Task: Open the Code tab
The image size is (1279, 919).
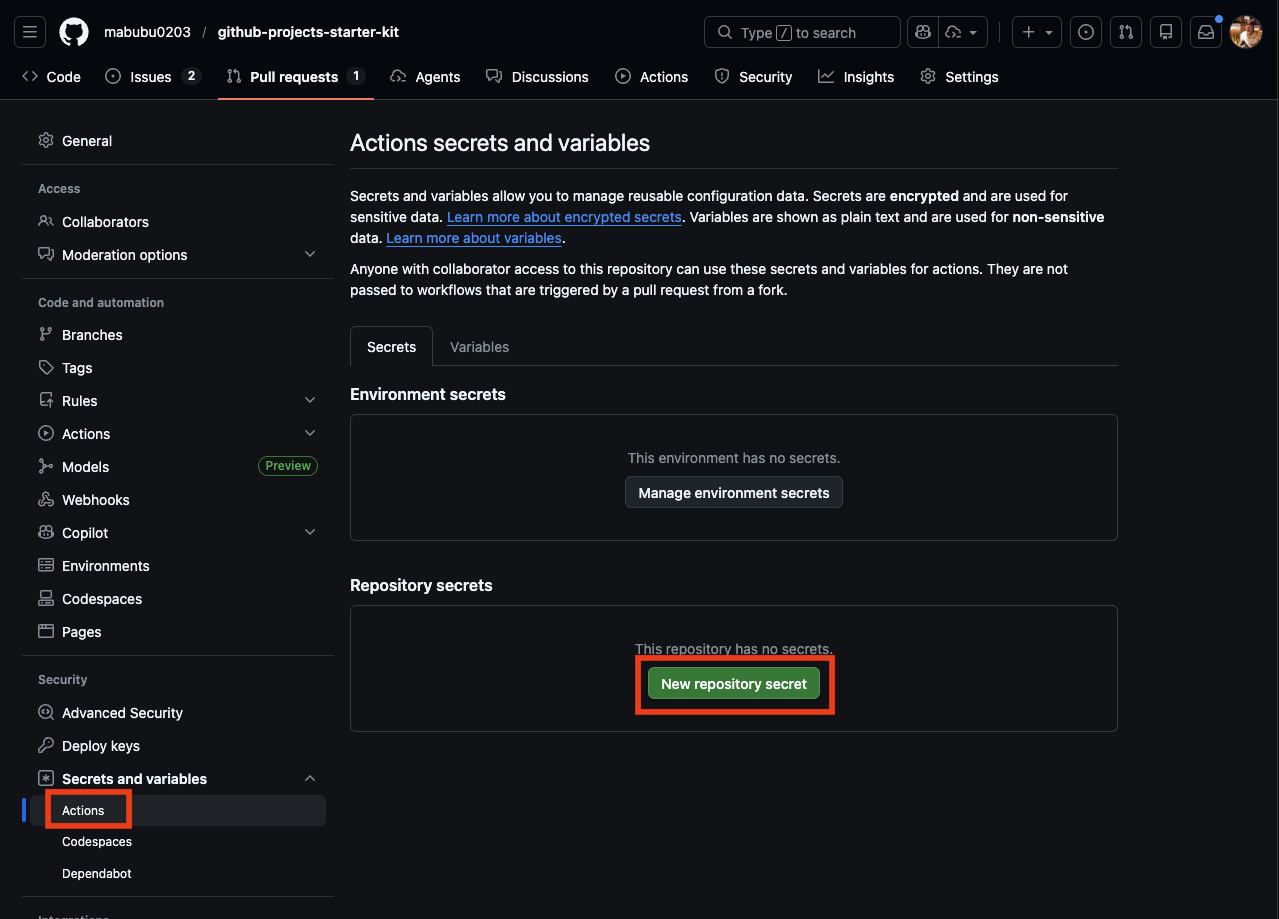Action: 51,77
